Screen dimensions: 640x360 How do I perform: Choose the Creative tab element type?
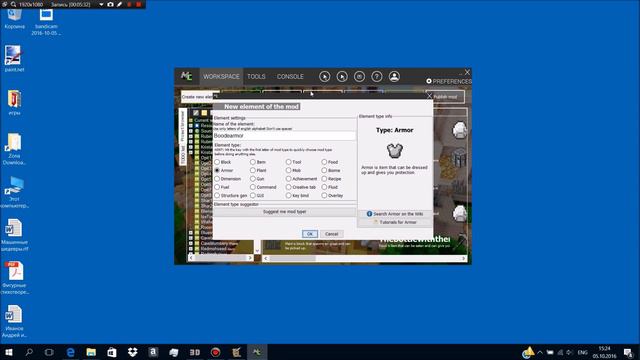click(x=289, y=187)
